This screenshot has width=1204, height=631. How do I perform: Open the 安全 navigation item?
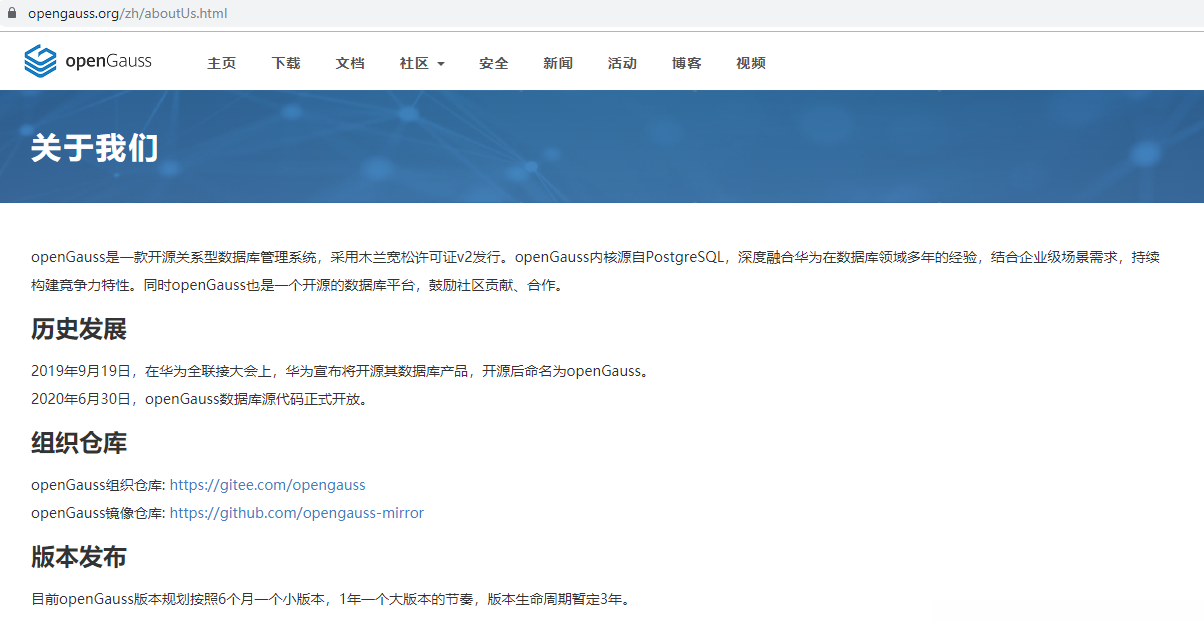494,63
